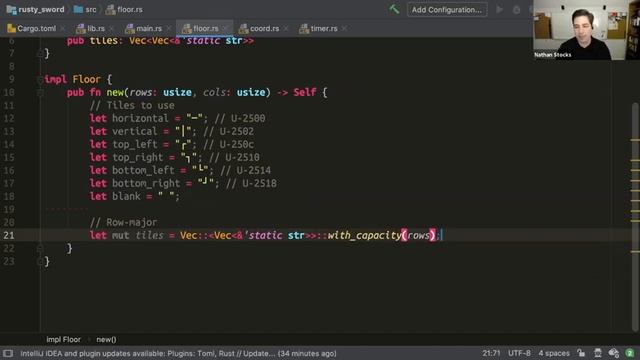Open the Add Configuration dropdown

(x=447, y=9)
